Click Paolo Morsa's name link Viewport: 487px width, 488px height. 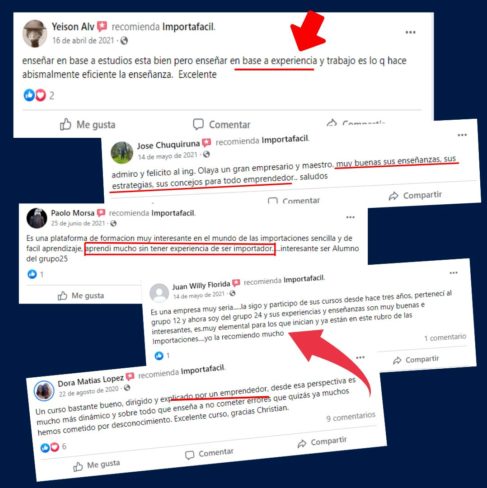(72, 213)
